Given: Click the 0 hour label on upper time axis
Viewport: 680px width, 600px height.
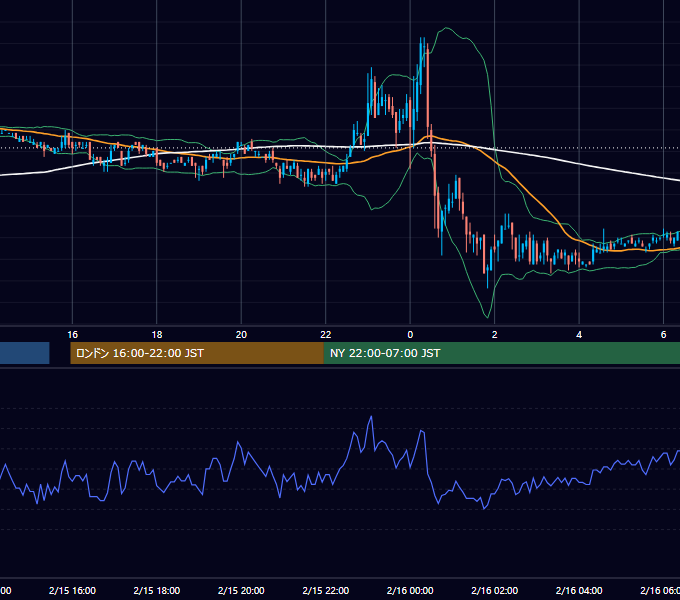Looking at the screenshot, I should [410, 335].
